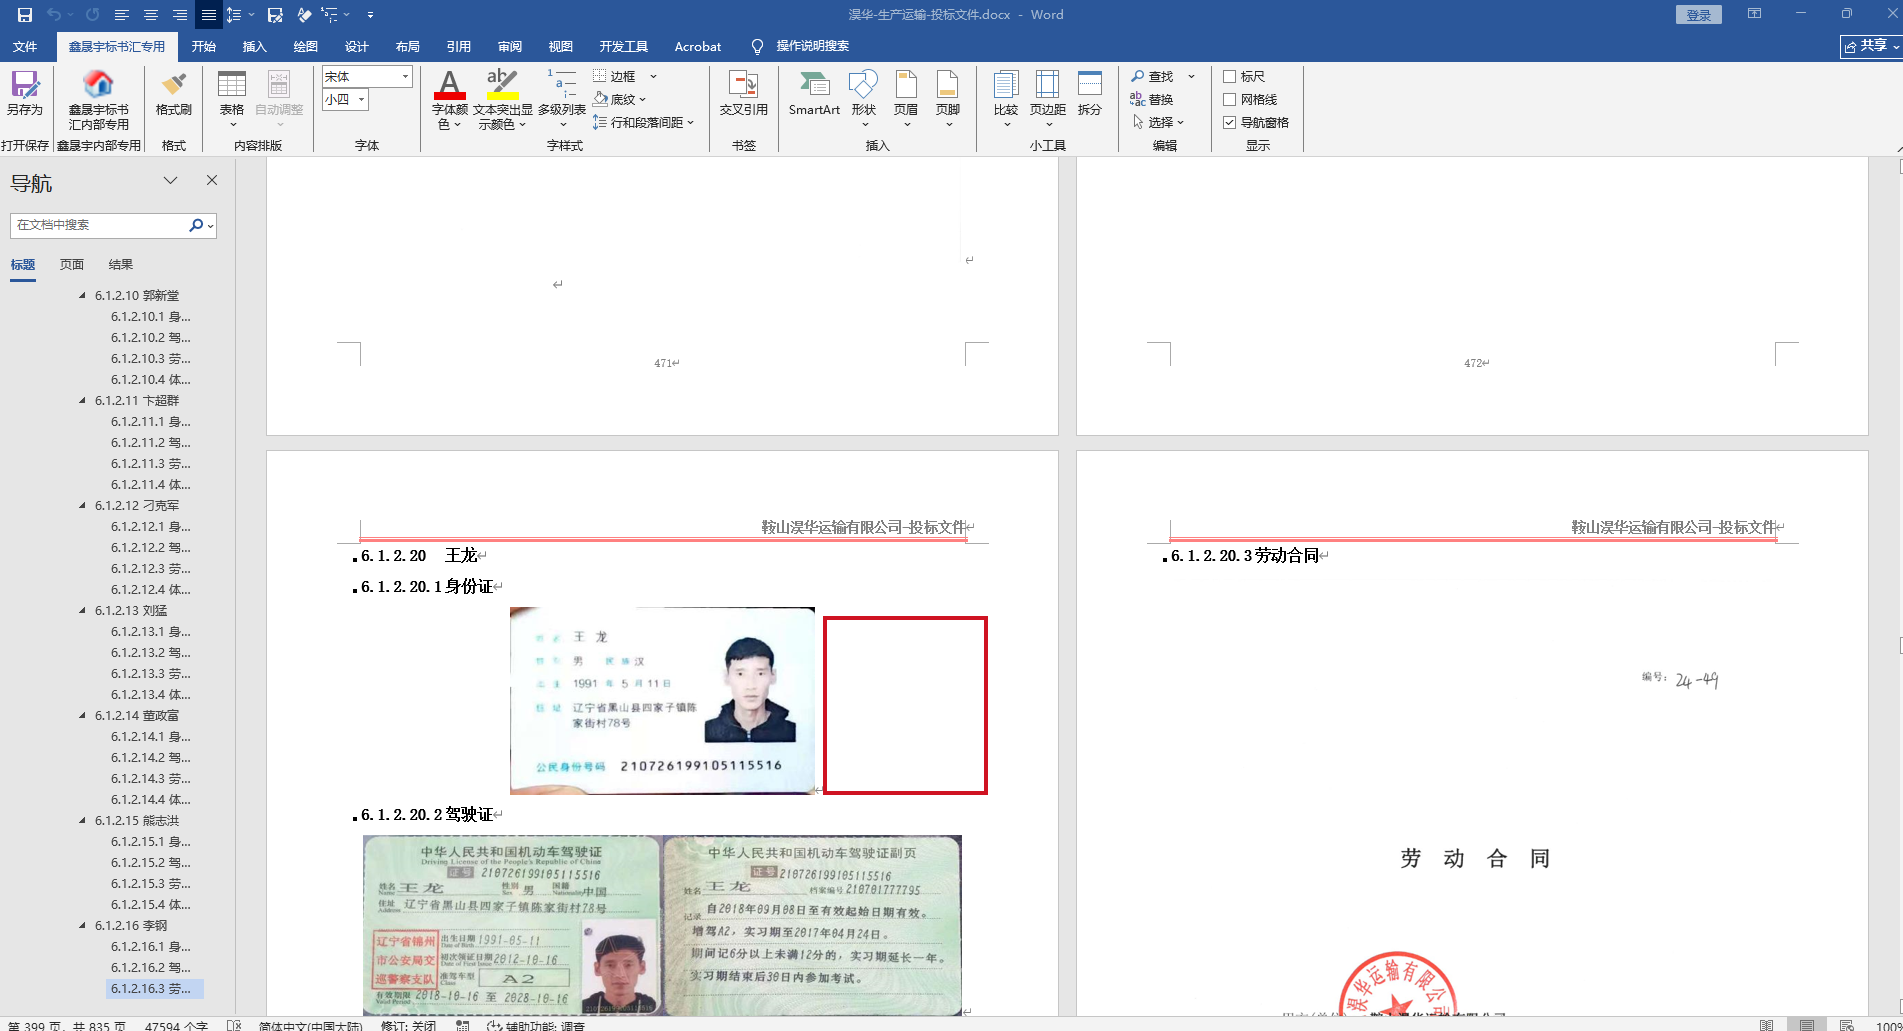
Task: Click the 拆分 split window icon
Action: 1090,93
